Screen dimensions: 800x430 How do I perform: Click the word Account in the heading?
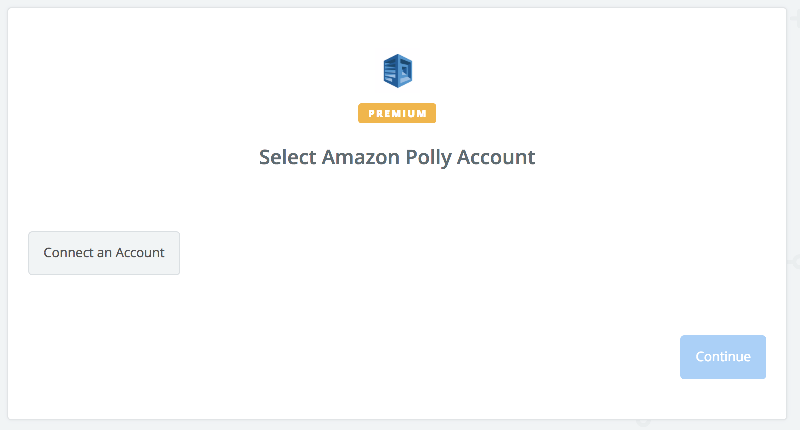[496, 157]
